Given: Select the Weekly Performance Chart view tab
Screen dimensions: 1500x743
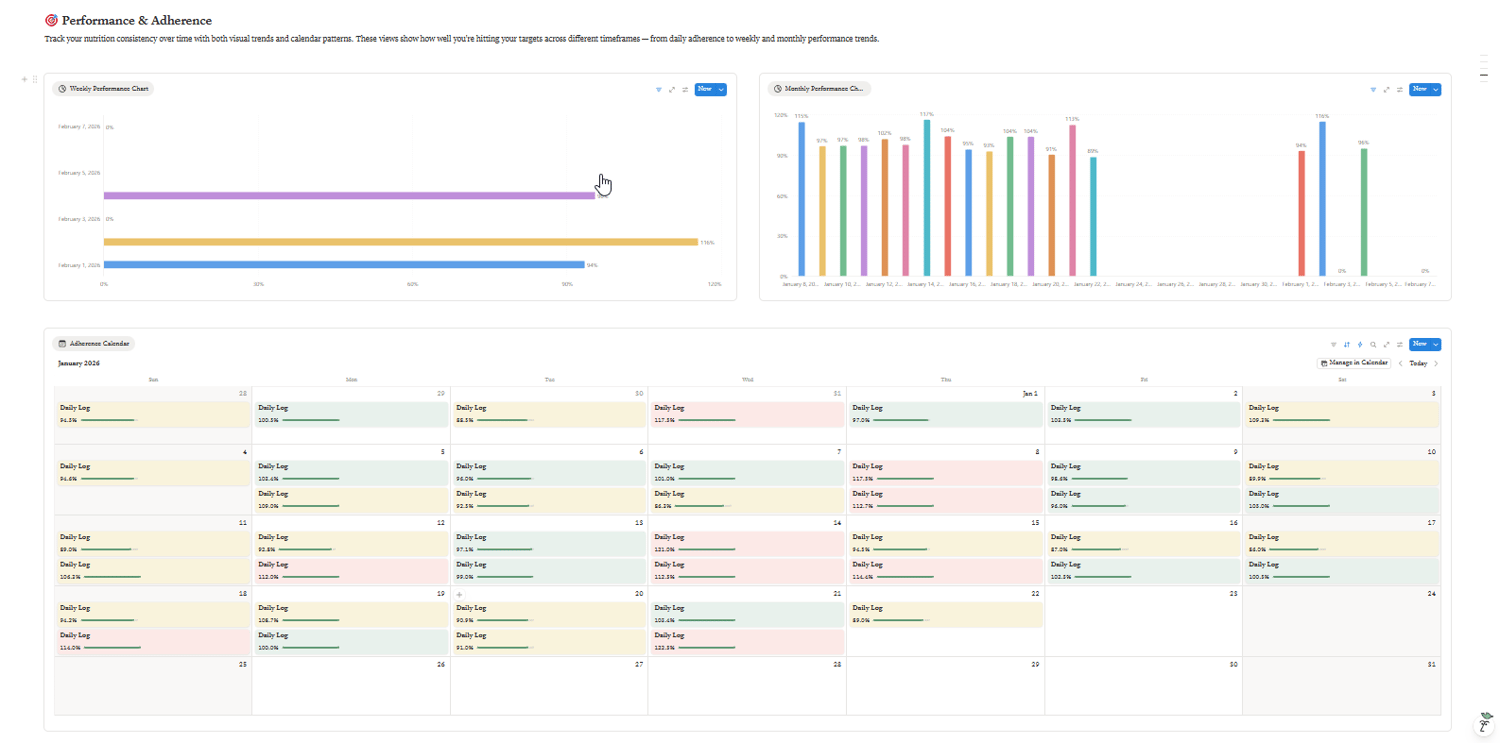Looking at the screenshot, I should (104, 89).
